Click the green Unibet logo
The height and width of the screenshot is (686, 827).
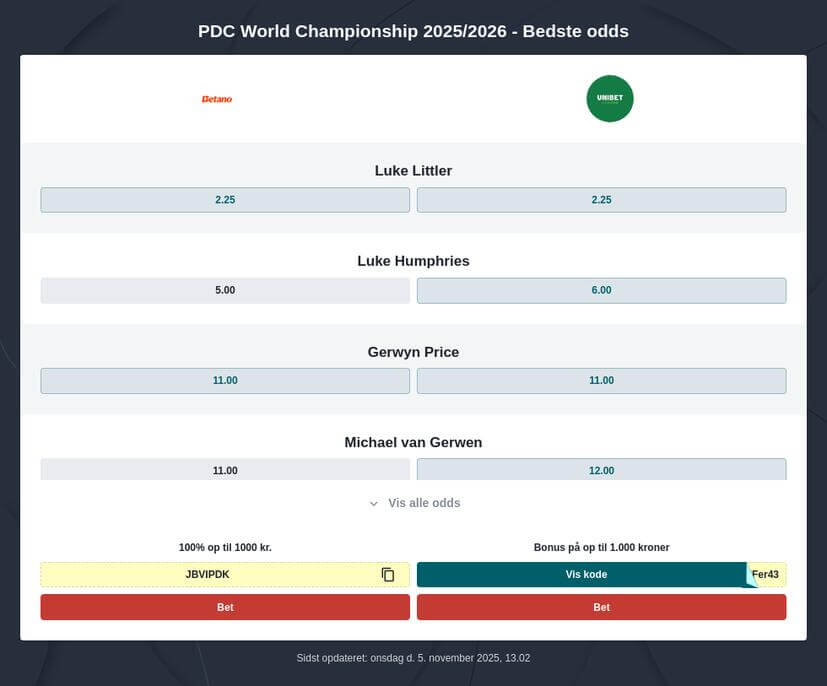pos(609,98)
